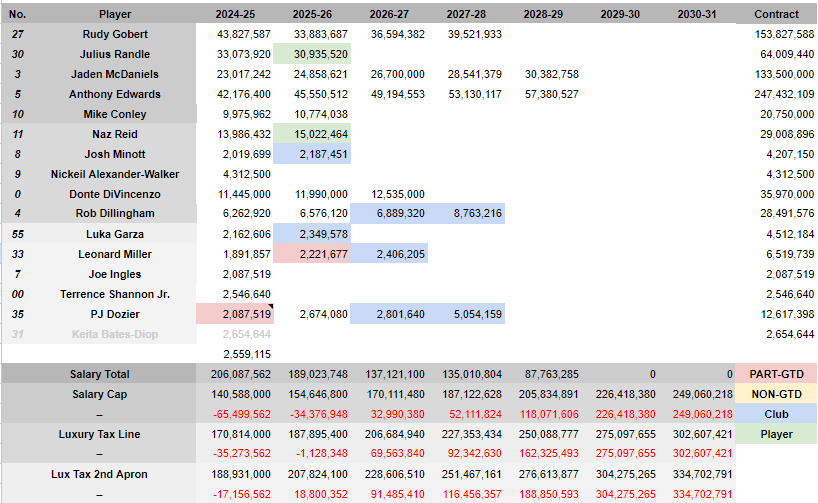This screenshot has height=503, width=818.
Task: Select the green Player legend cell
Action: [776, 434]
